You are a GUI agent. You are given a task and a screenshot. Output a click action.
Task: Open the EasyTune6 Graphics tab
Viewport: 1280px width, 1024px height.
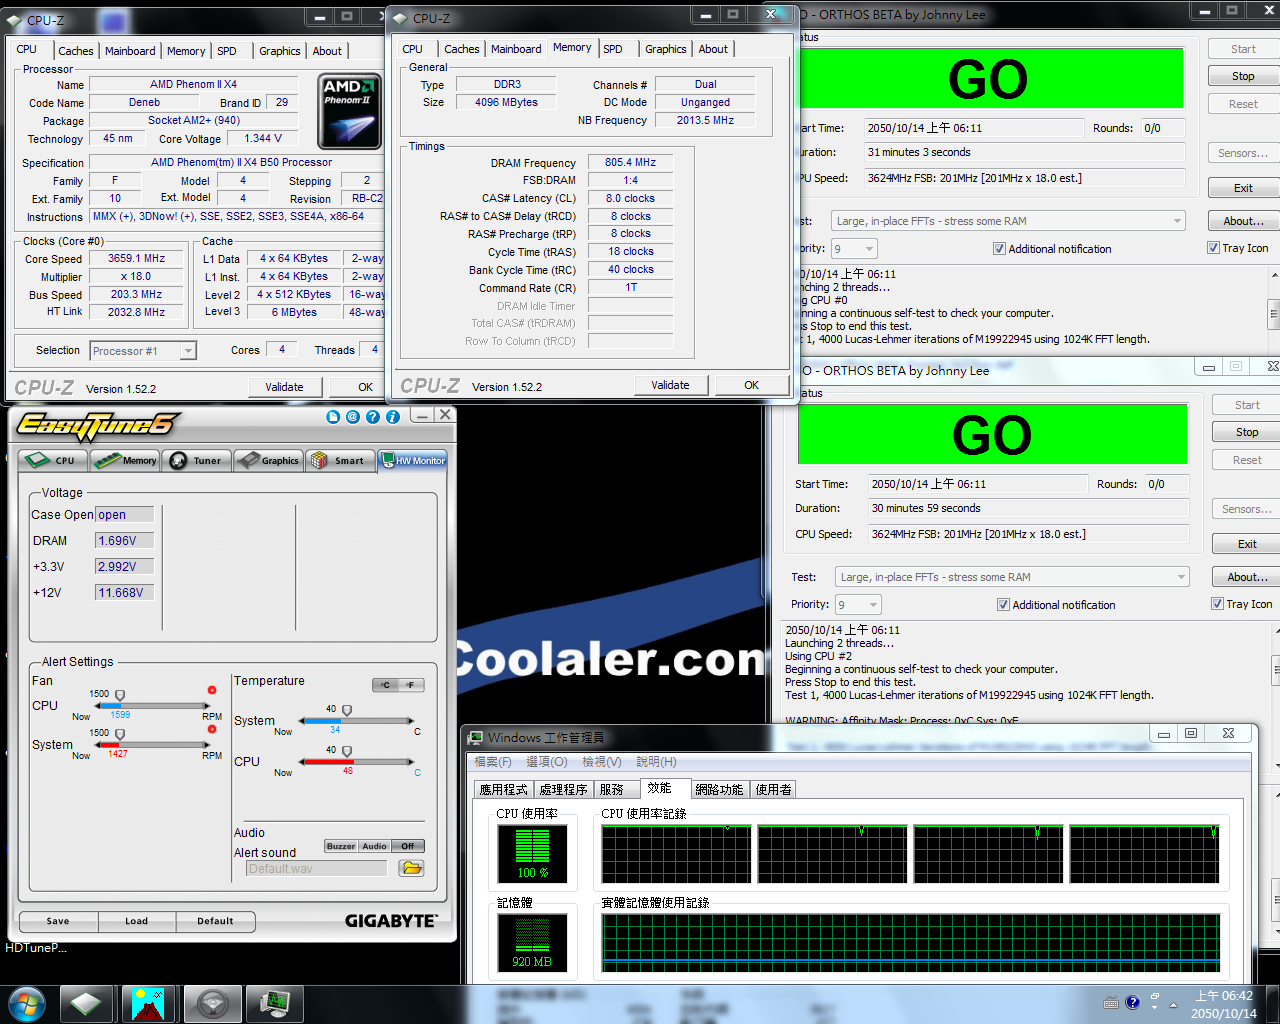tap(269, 461)
